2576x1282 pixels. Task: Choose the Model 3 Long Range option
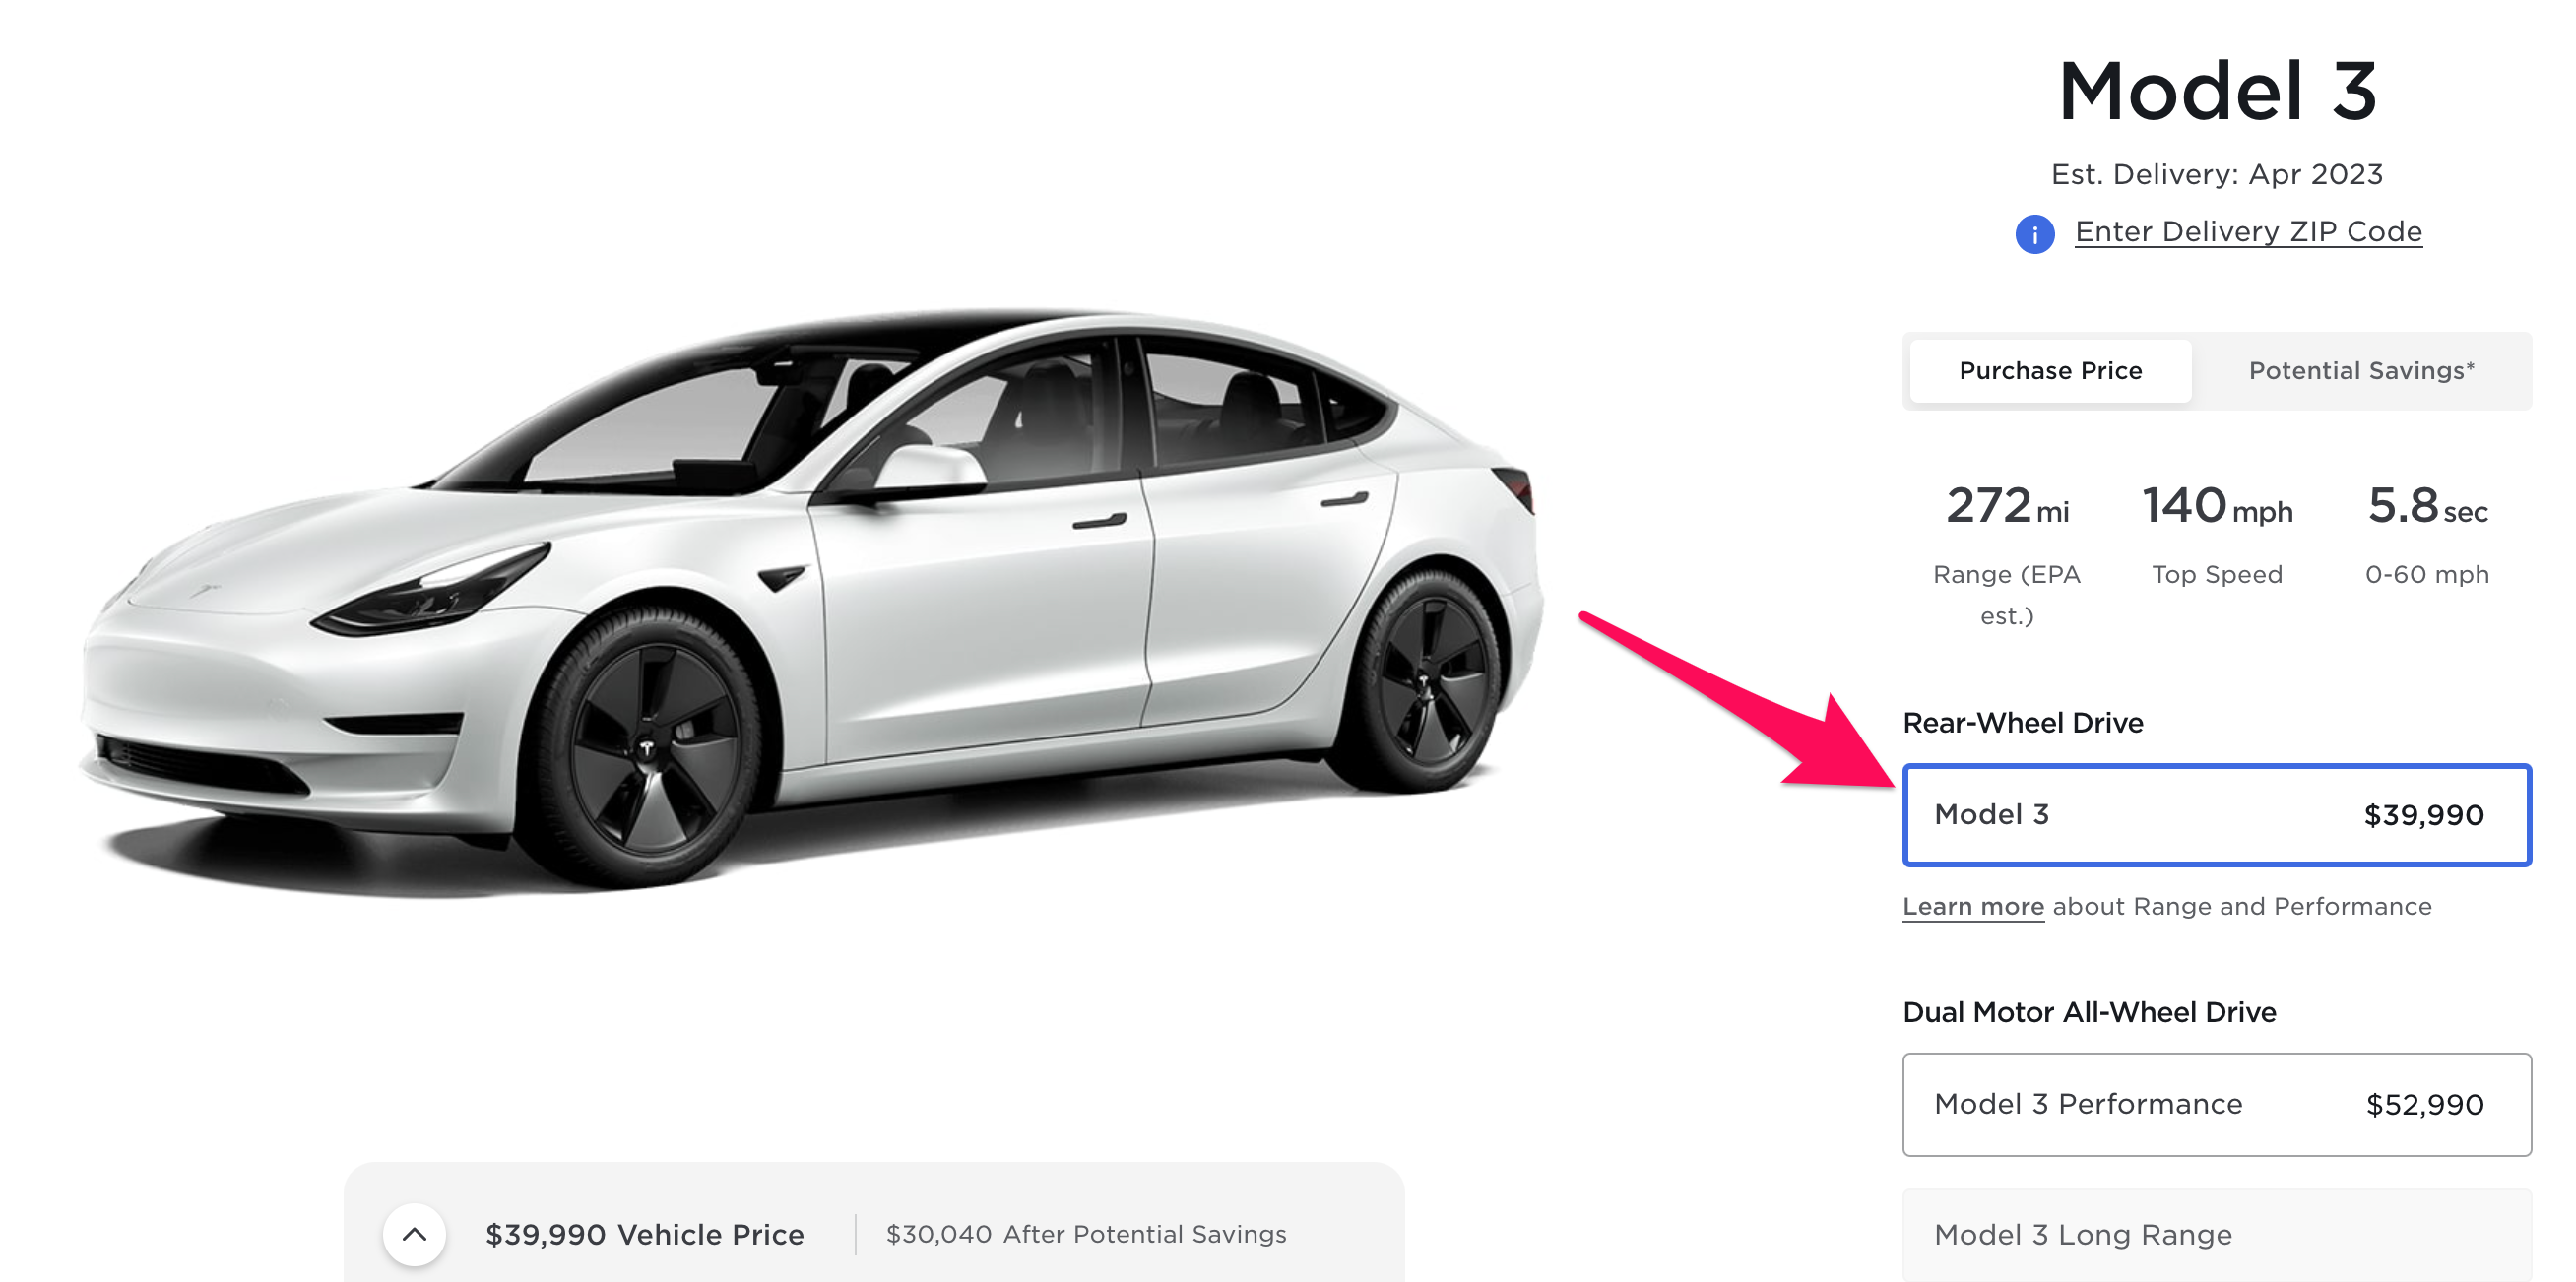point(2216,1235)
